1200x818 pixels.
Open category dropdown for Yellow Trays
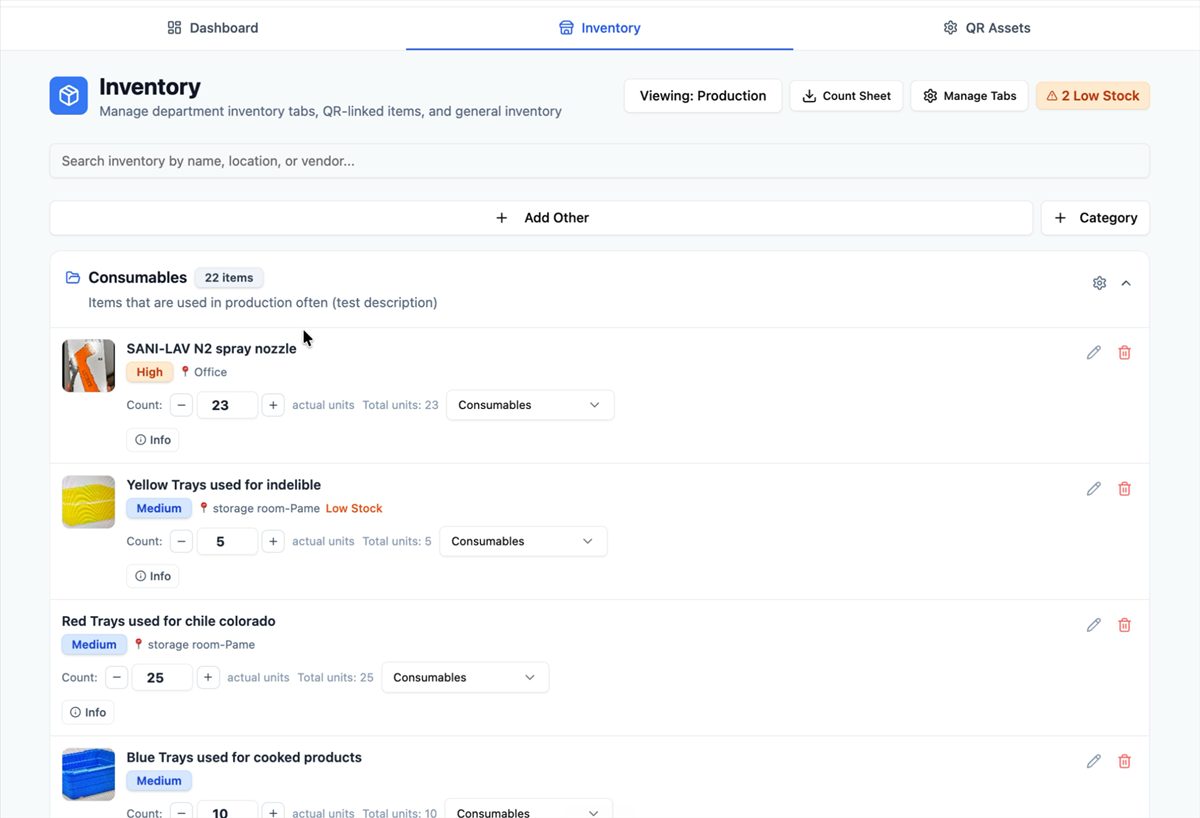point(523,541)
